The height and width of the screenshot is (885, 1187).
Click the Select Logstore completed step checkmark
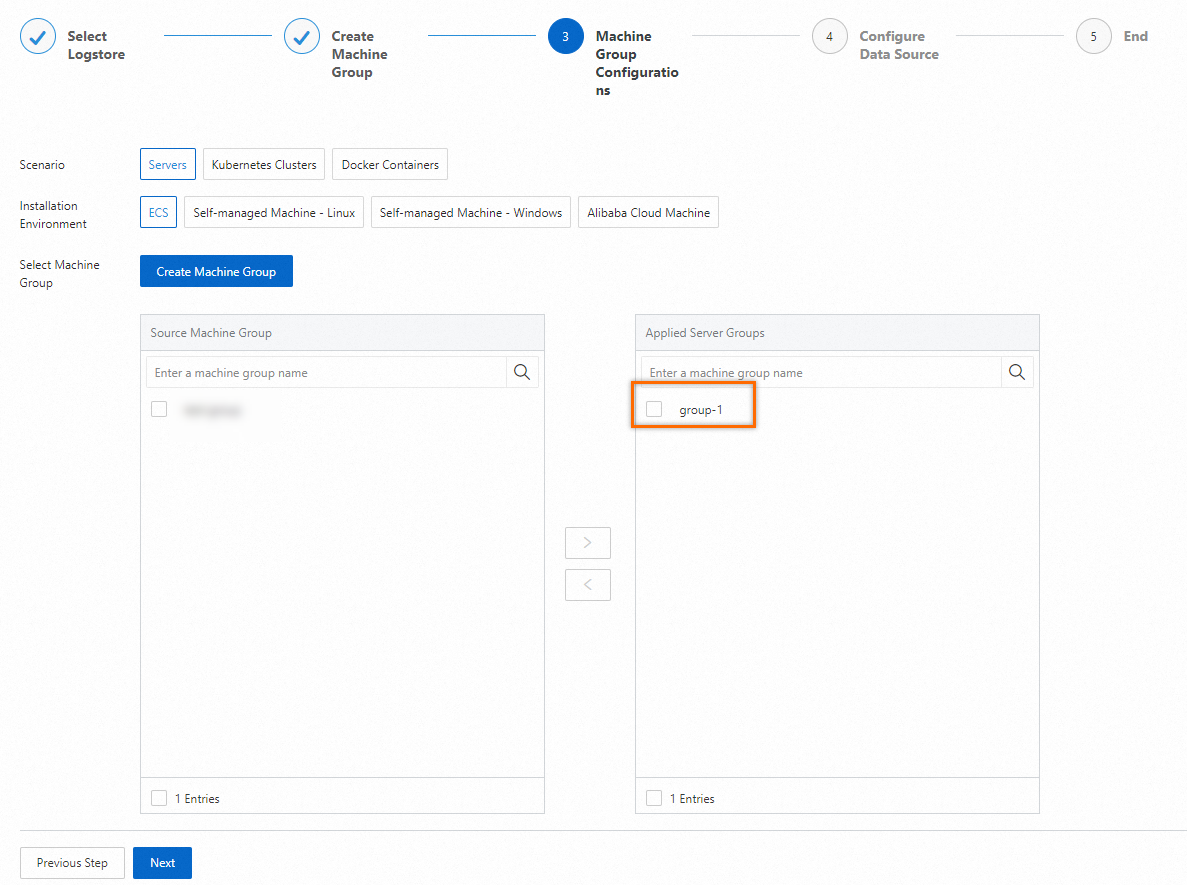pos(37,36)
